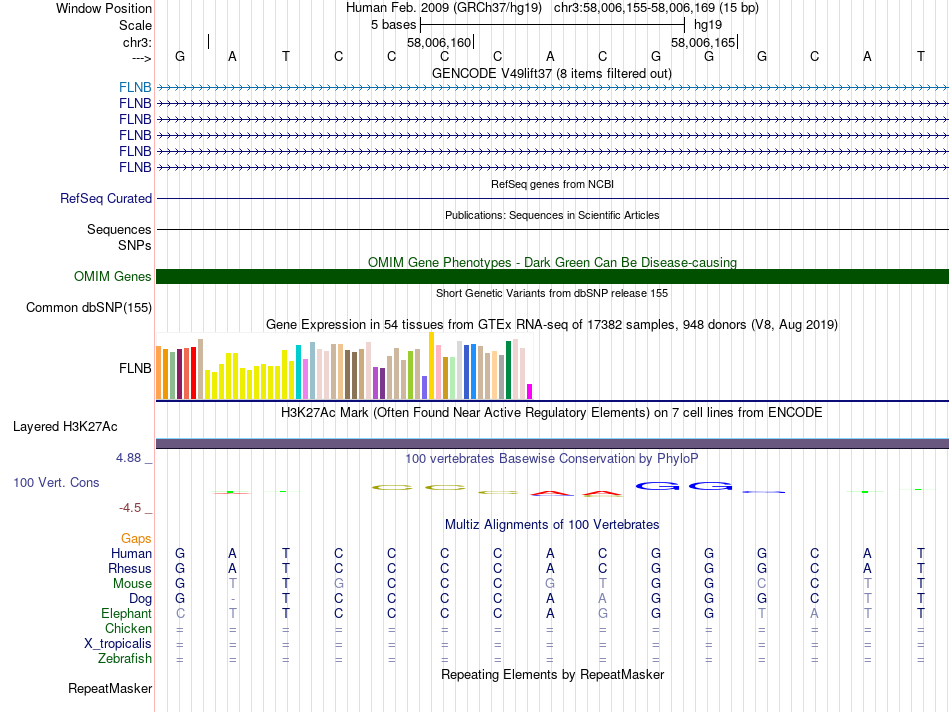Screen dimensions: 950x712
Task: Click the OMIM Gene Phenotypes title text
Action: click(x=552, y=262)
